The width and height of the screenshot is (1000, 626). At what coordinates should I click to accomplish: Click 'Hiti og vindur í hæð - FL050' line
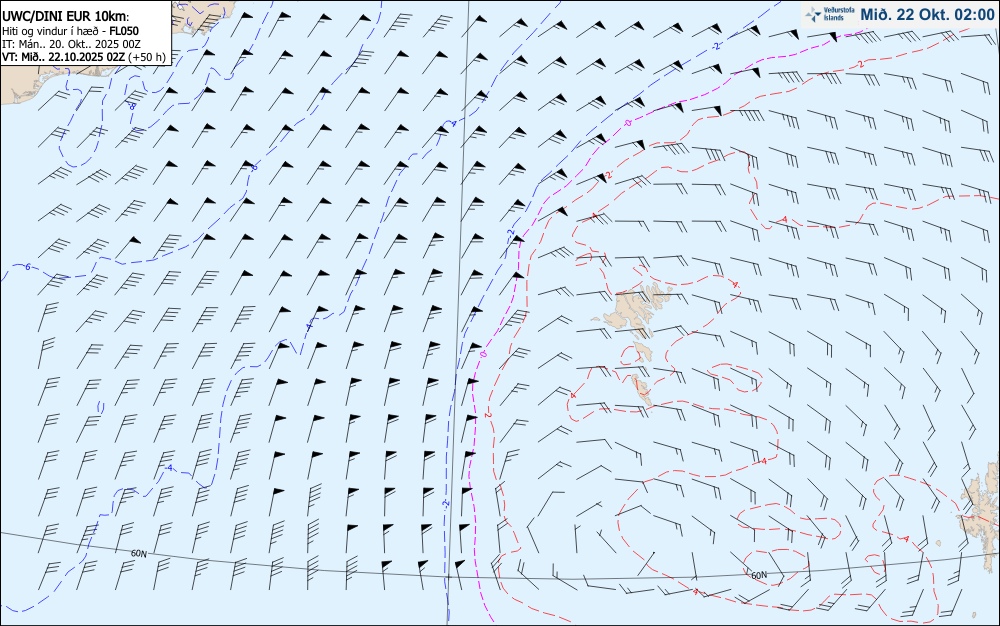pos(70,31)
